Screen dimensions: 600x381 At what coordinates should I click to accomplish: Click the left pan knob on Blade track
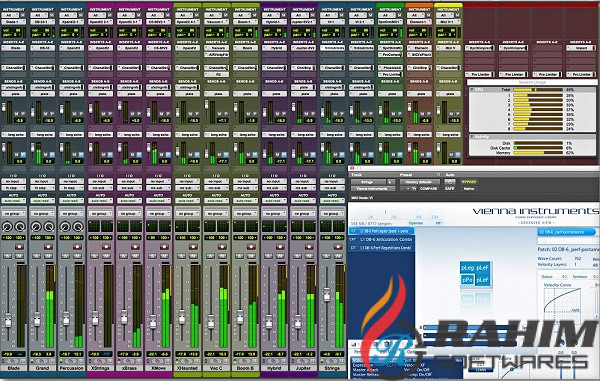(7, 227)
